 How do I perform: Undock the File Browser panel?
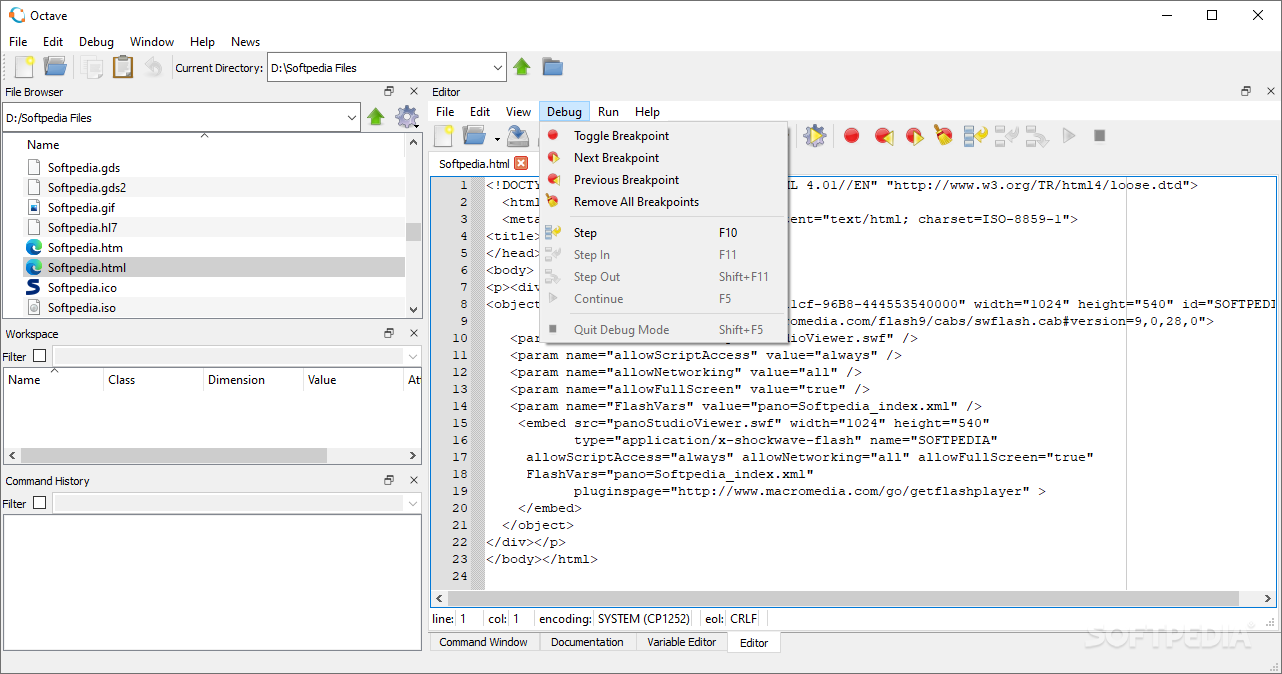389,92
